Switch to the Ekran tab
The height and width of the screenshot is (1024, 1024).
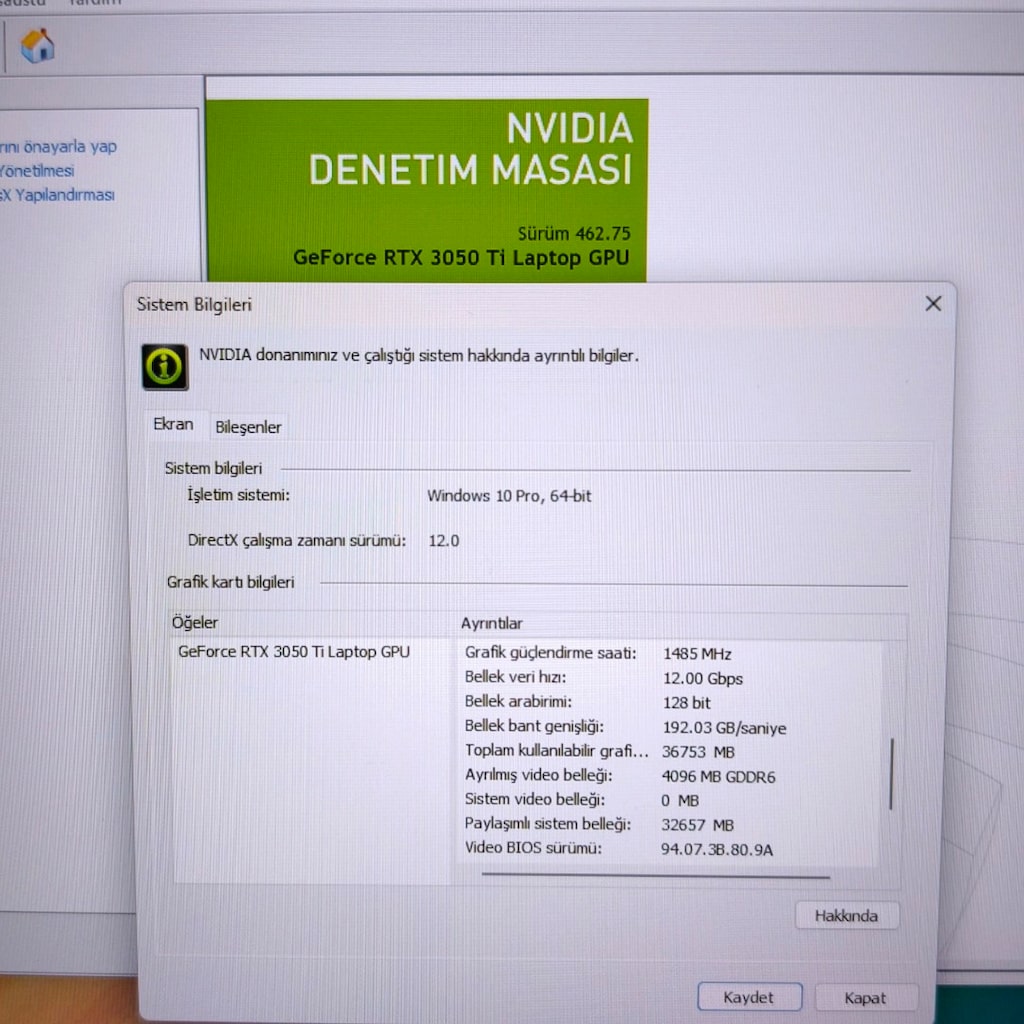[173, 424]
